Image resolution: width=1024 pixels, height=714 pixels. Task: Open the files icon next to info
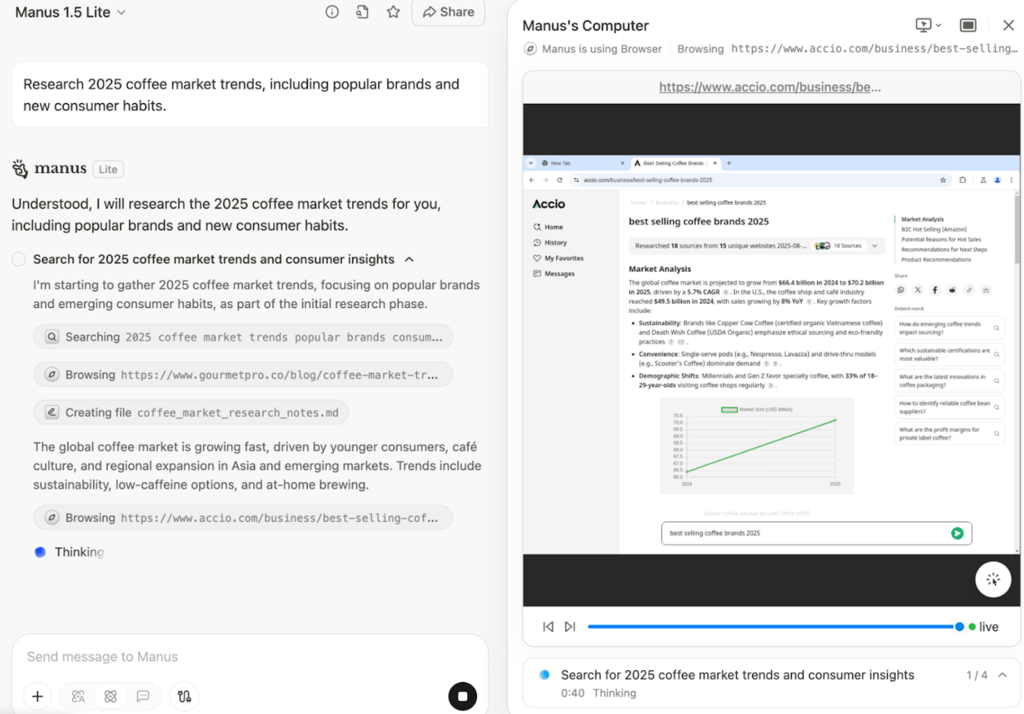click(x=362, y=12)
